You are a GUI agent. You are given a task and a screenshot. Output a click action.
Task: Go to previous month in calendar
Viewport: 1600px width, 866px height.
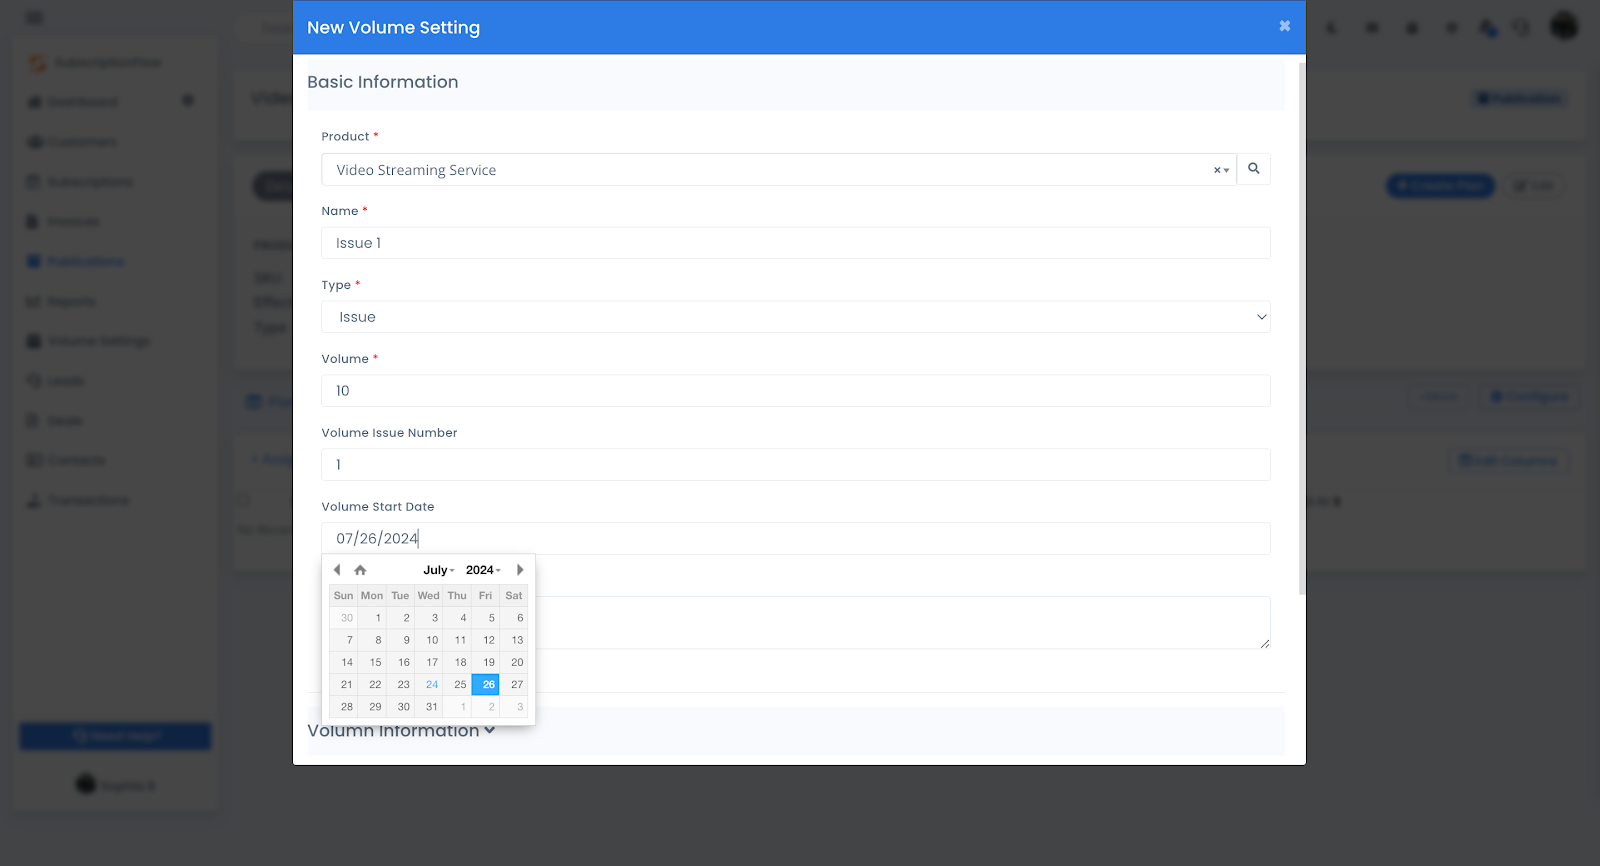pyautogui.click(x=337, y=570)
